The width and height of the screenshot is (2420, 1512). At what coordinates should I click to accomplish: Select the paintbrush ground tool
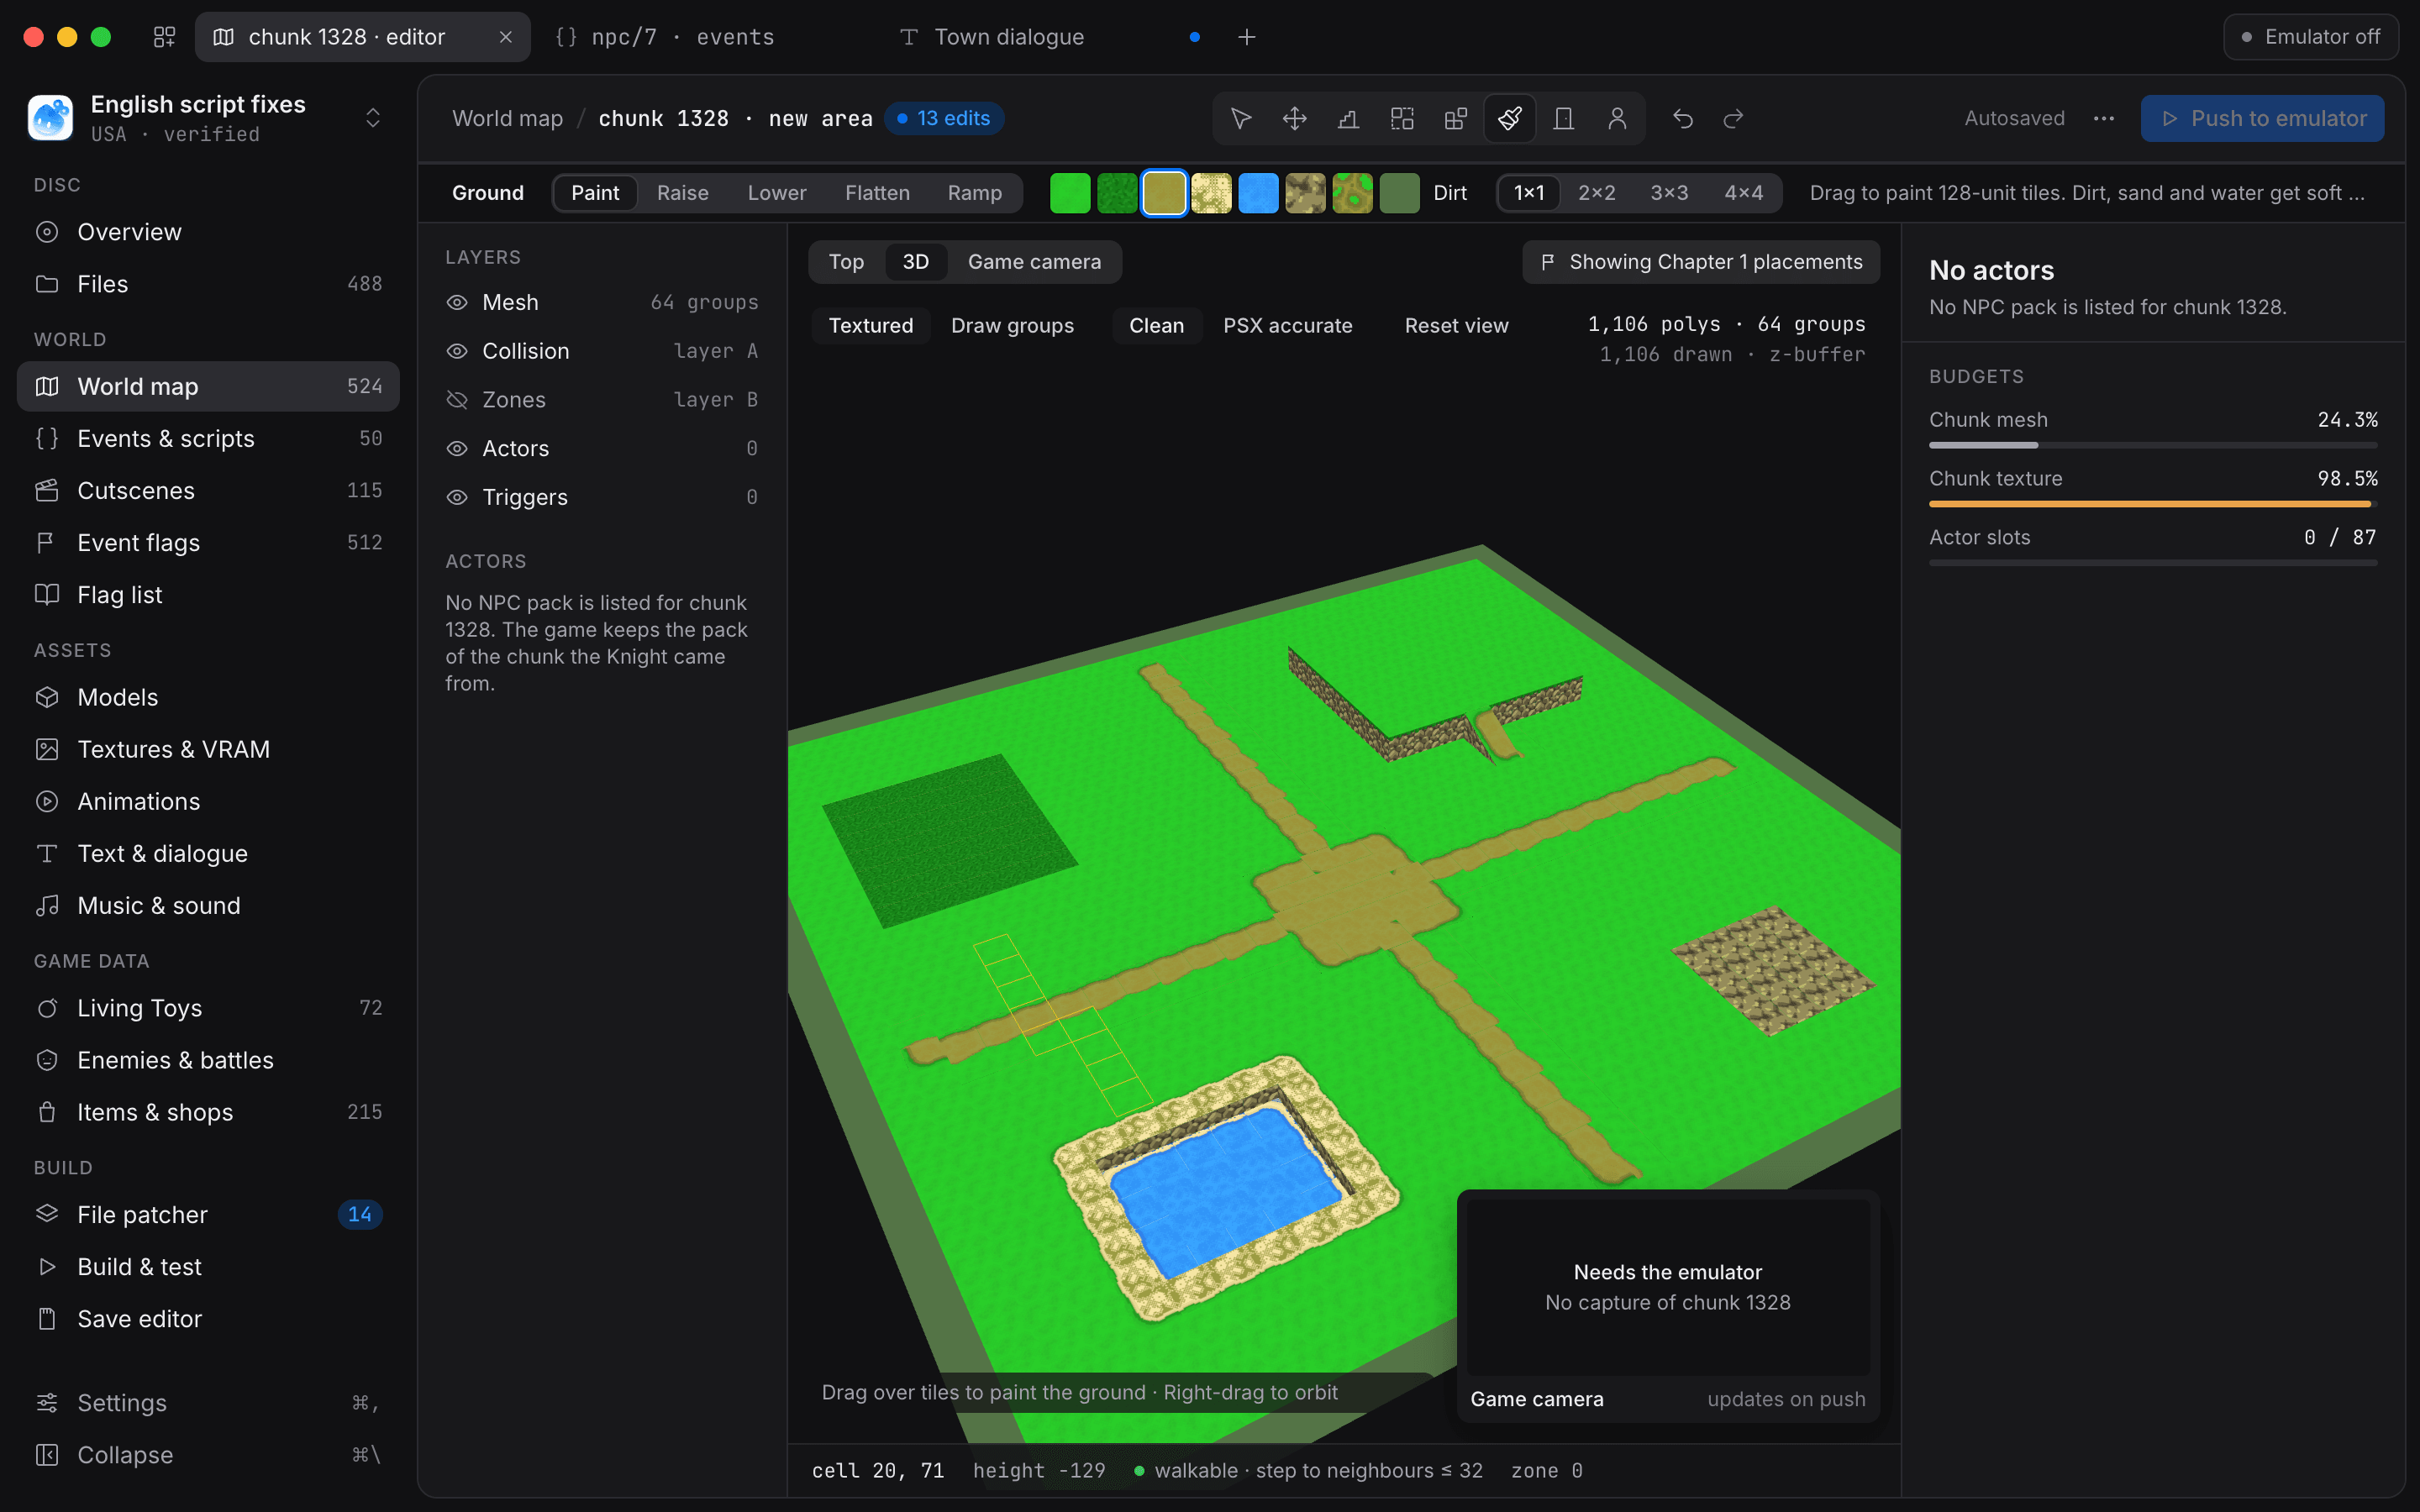pyautogui.click(x=1510, y=118)
